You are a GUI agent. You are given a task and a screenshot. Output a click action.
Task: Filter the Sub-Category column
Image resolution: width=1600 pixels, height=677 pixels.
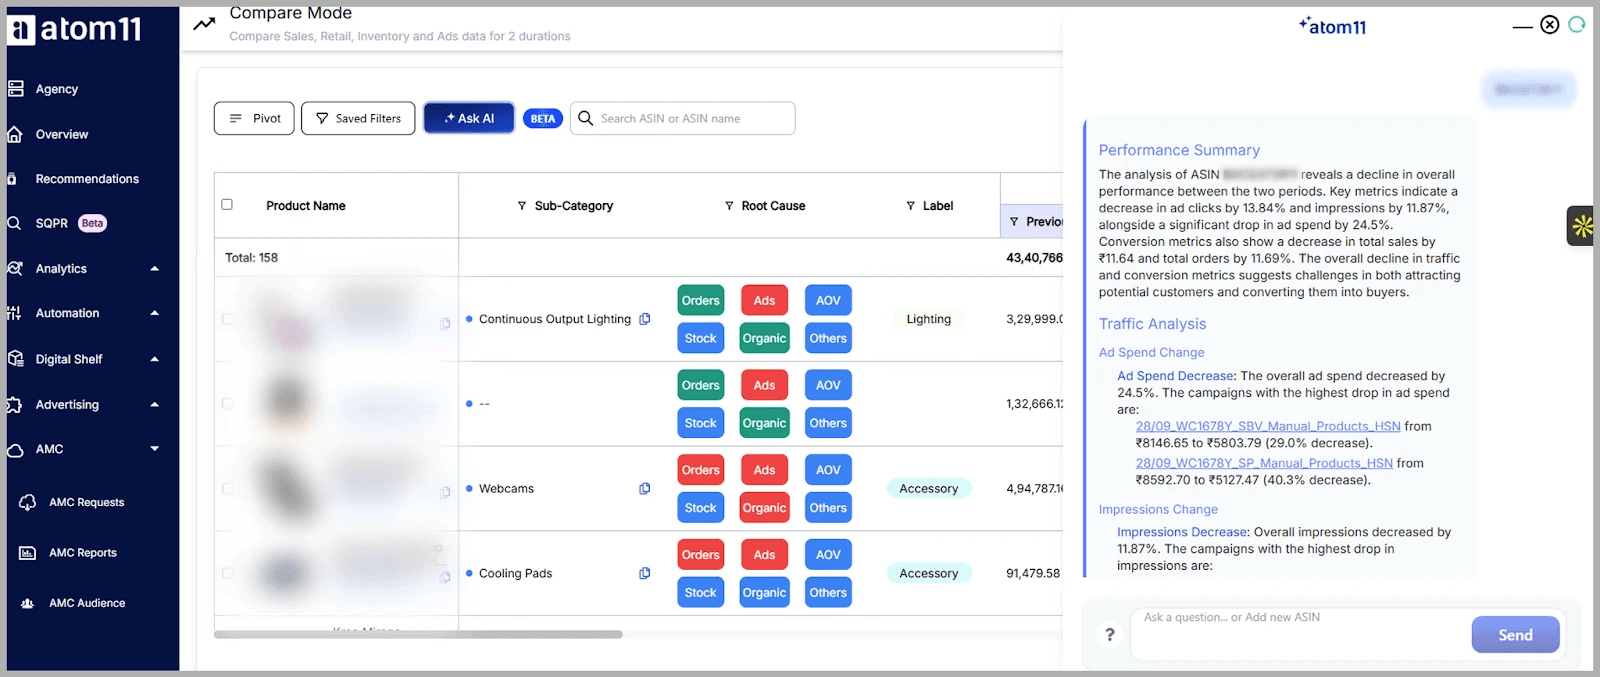pyautogui.click(x=522, y=206)
